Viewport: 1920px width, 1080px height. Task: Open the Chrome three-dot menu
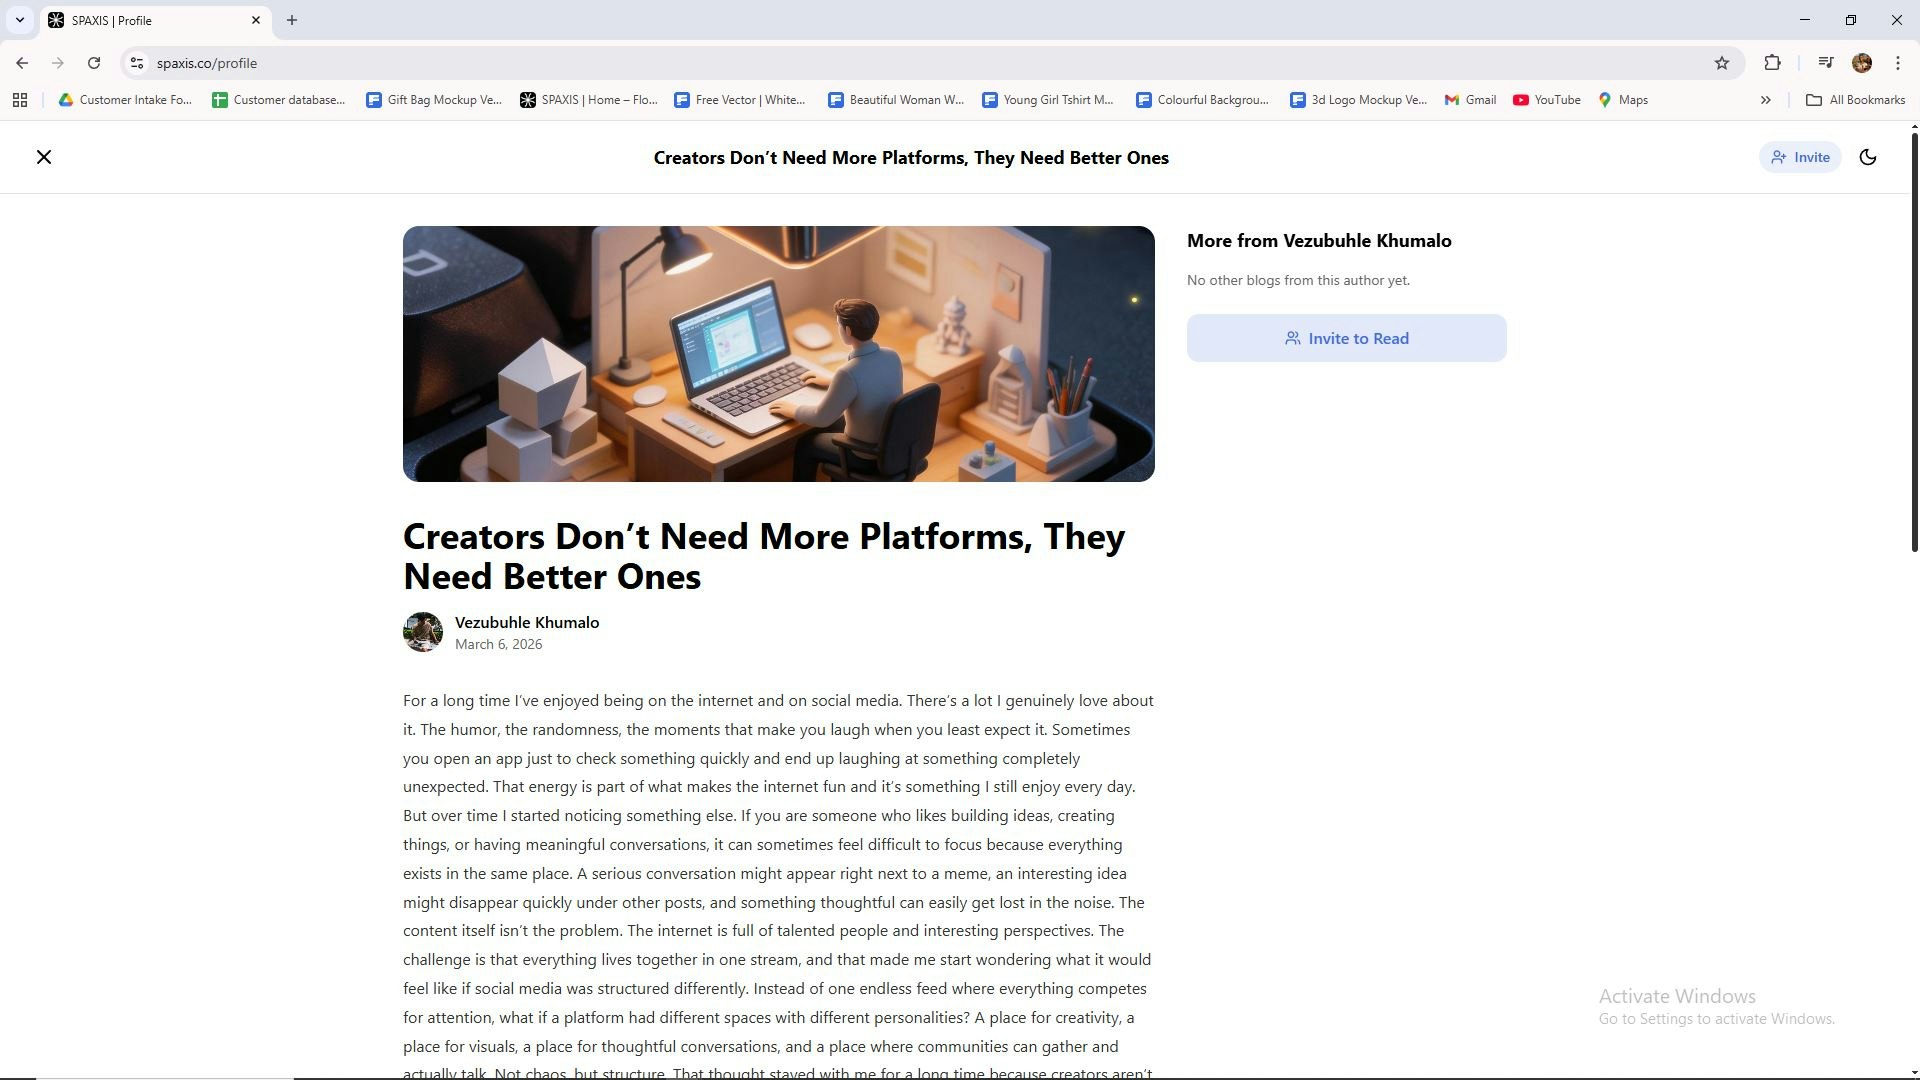coord(1898,63)
